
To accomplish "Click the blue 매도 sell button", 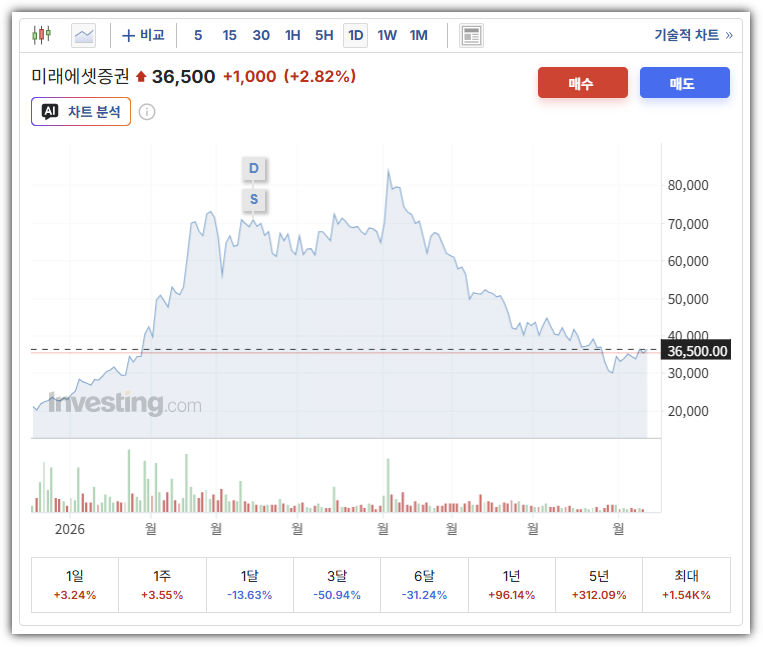I will click(685, 83).
